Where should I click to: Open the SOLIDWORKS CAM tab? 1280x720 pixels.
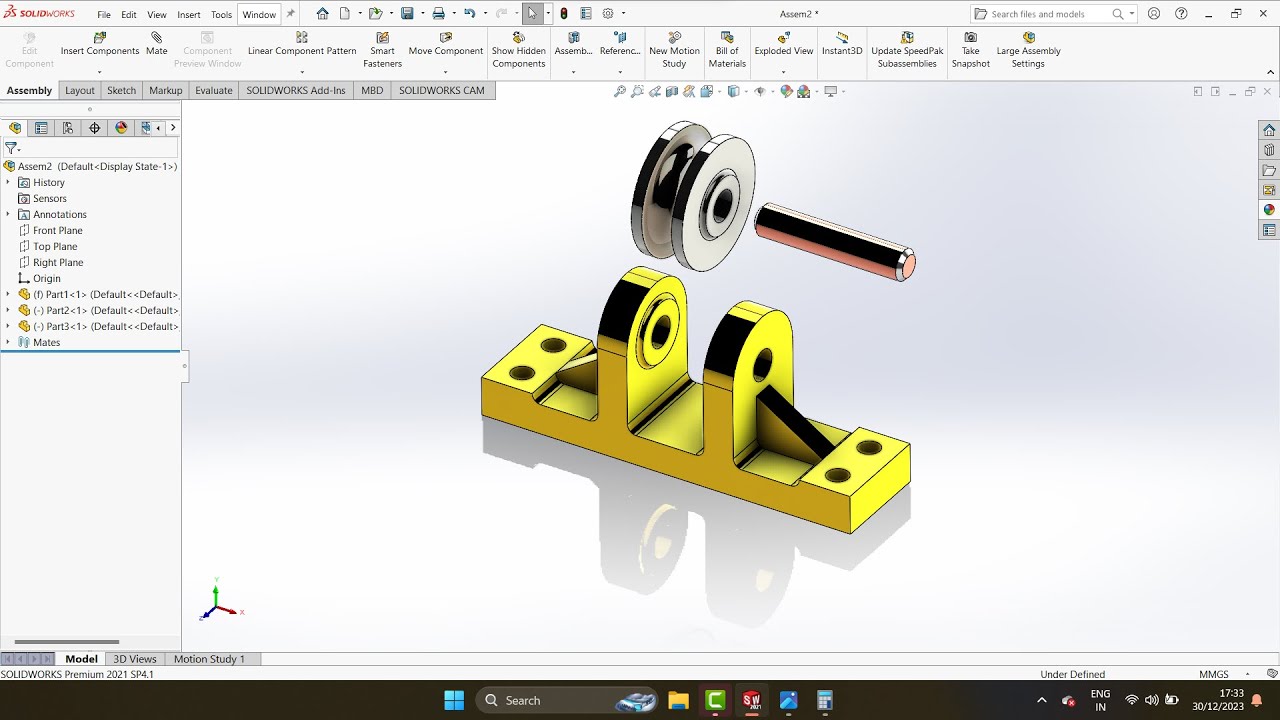coord(441,90)
